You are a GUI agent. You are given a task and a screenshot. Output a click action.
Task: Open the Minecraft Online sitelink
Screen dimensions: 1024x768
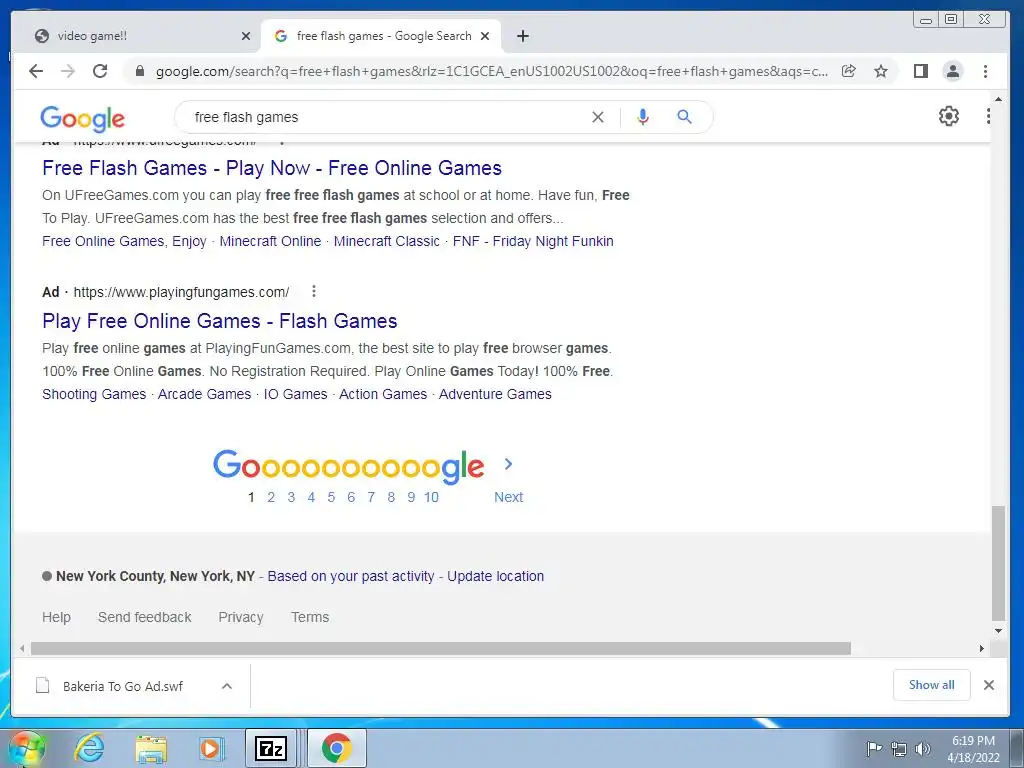[x=270, y=241]
